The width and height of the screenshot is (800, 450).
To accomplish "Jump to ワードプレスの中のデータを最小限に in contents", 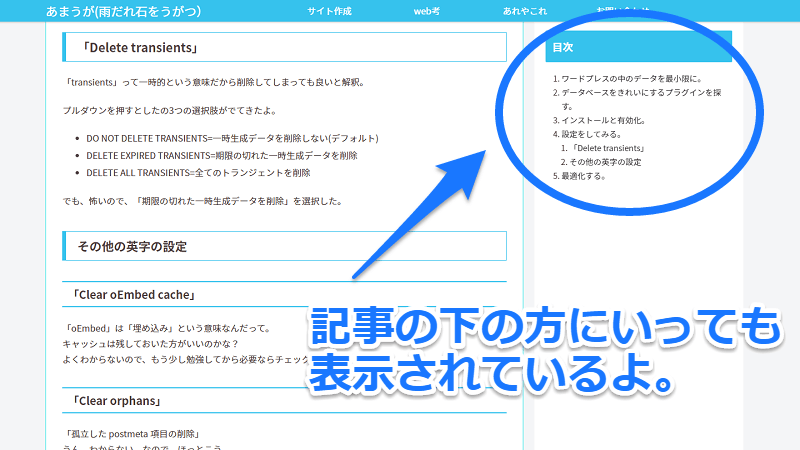I will click(631, 78).
